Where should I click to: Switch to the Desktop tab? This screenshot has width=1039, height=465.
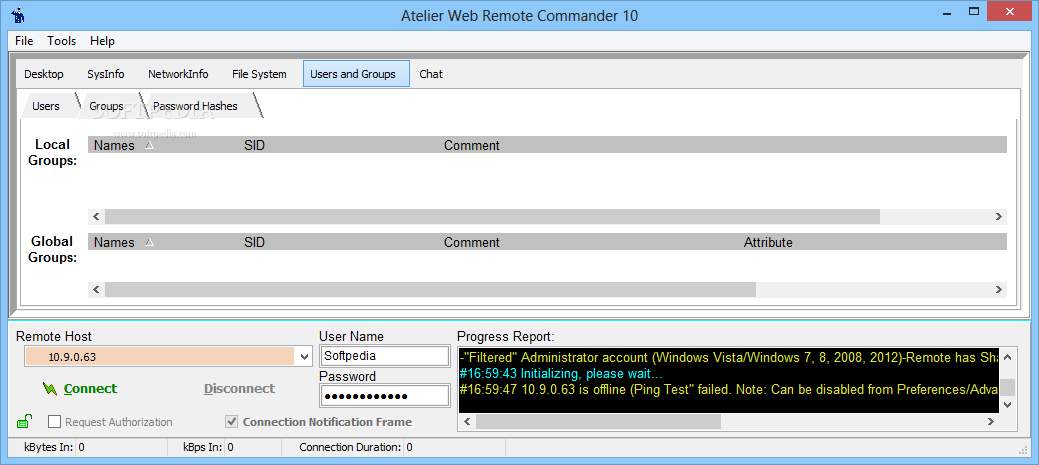(44, 74)
